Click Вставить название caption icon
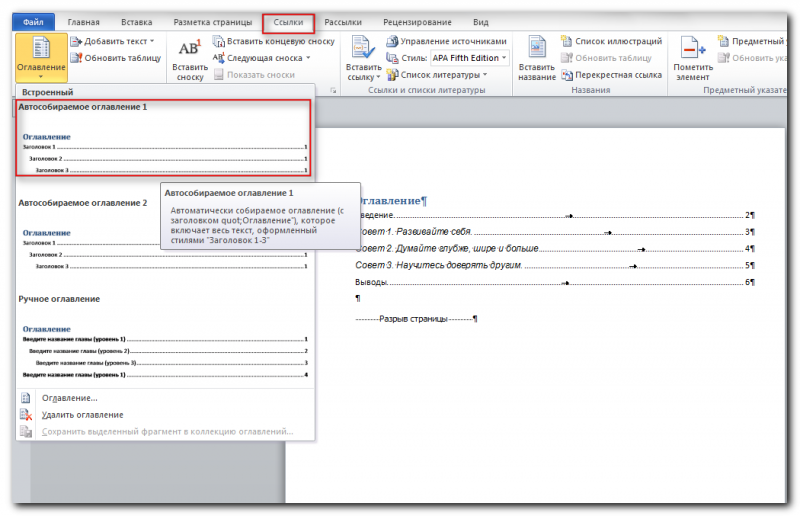Screen dimensions: 800x516 pos(536,48)
